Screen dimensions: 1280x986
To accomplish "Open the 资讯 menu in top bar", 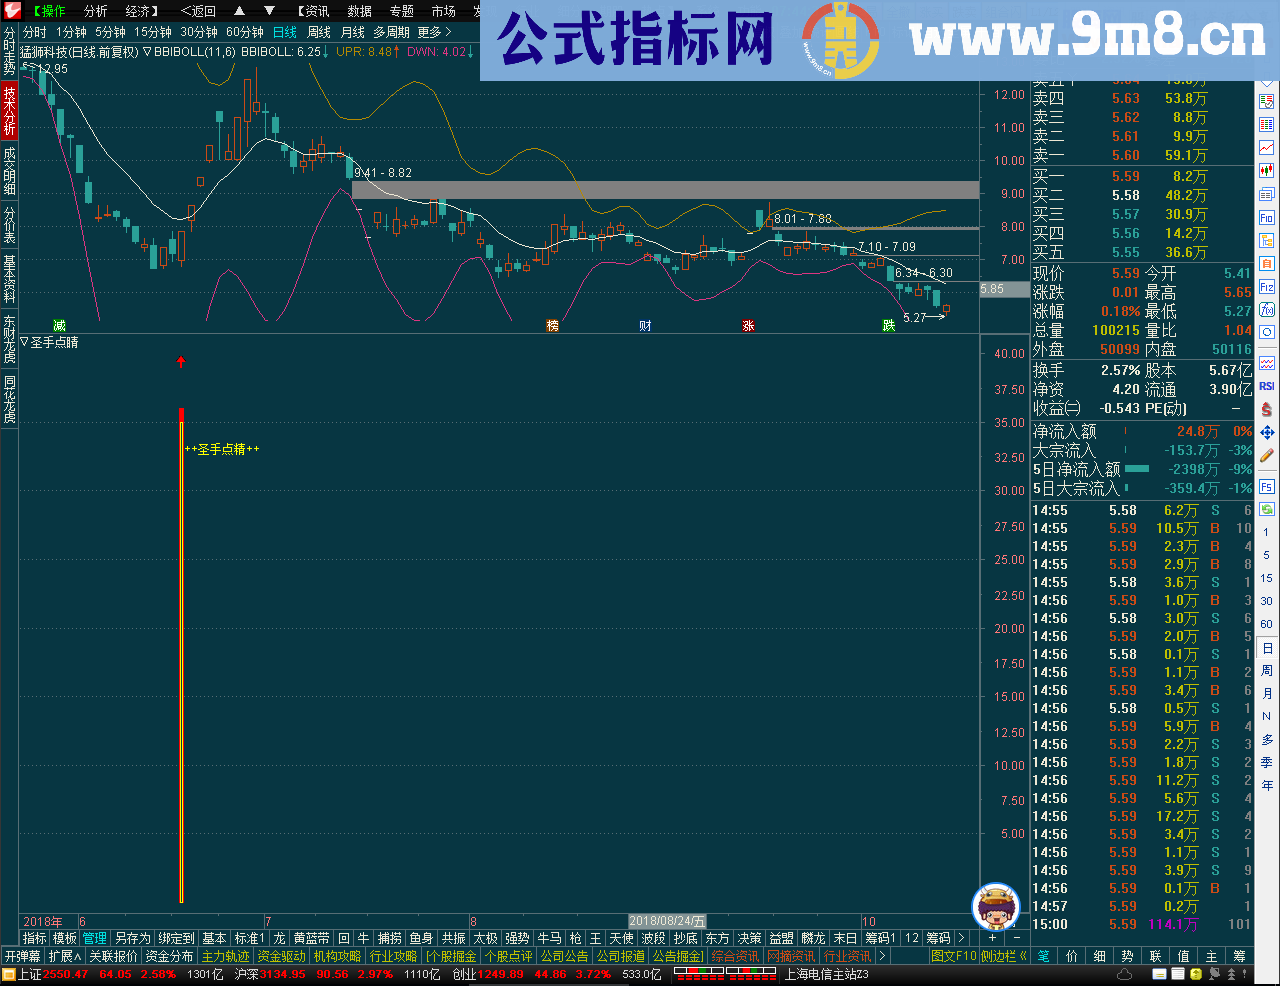I will pyautogui.click(x=313, y=11).
